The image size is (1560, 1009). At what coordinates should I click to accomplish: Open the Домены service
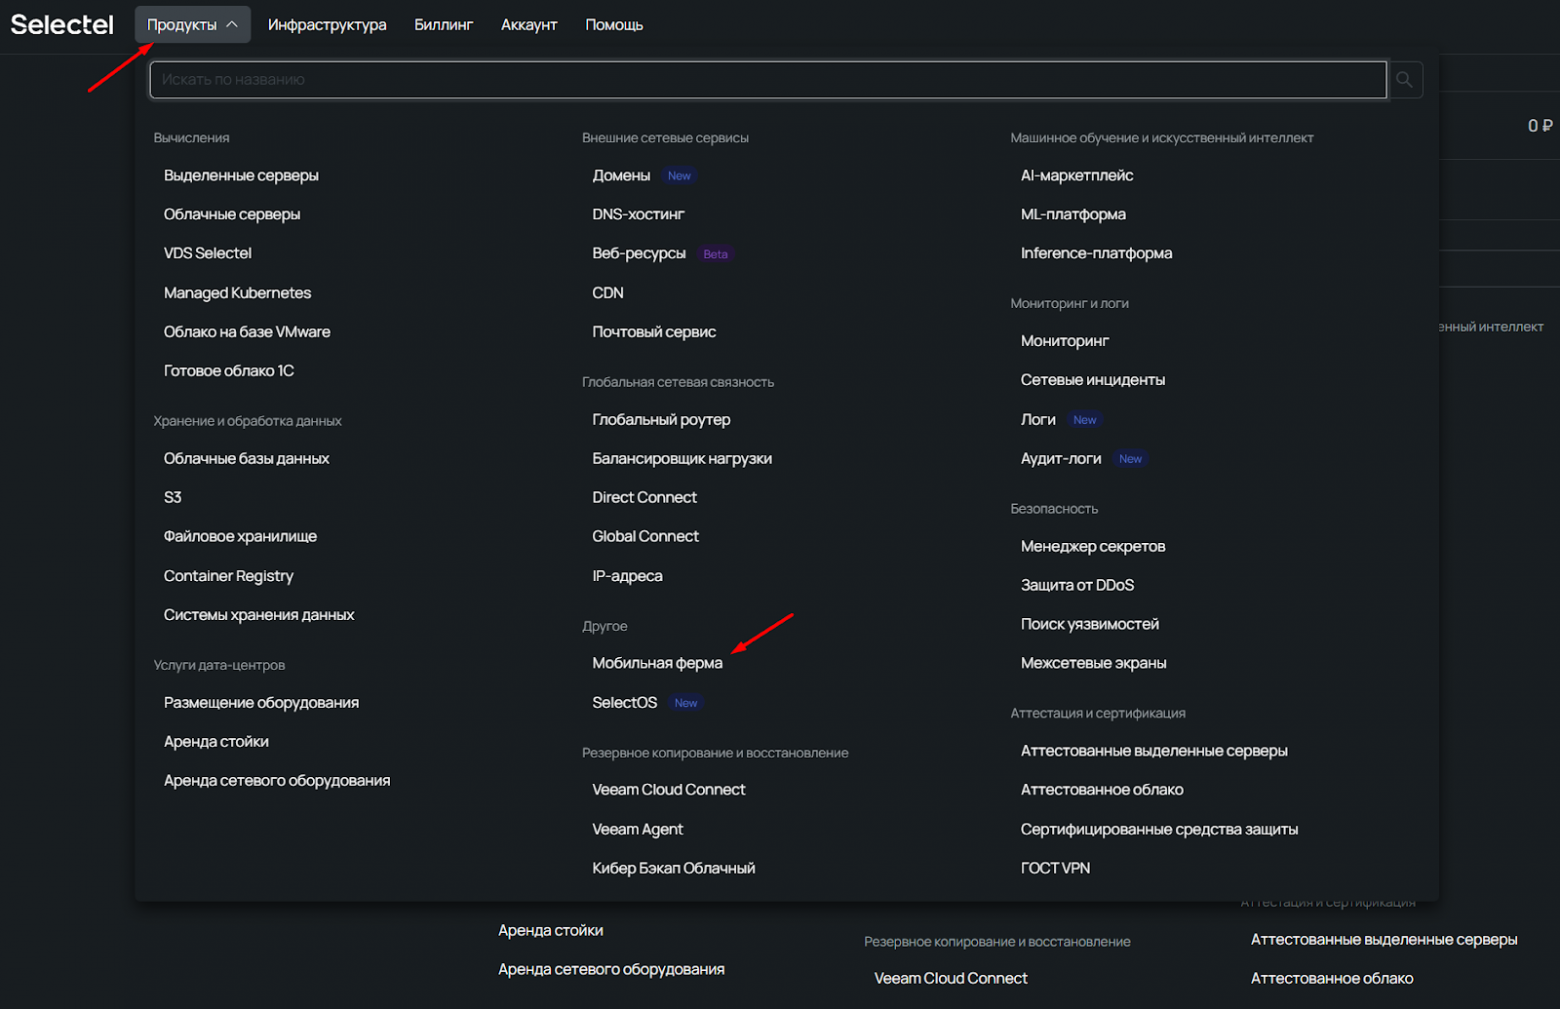click(x=621, y=176)
